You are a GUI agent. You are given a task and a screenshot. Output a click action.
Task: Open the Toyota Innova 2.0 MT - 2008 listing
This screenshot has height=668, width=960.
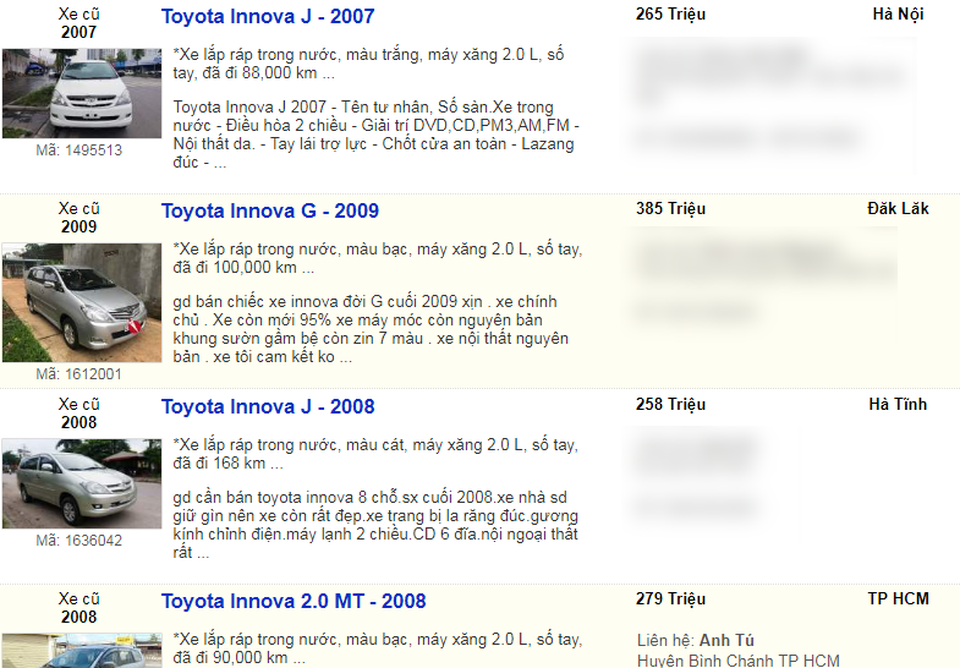pyautogui.click(x=293, y=601)
